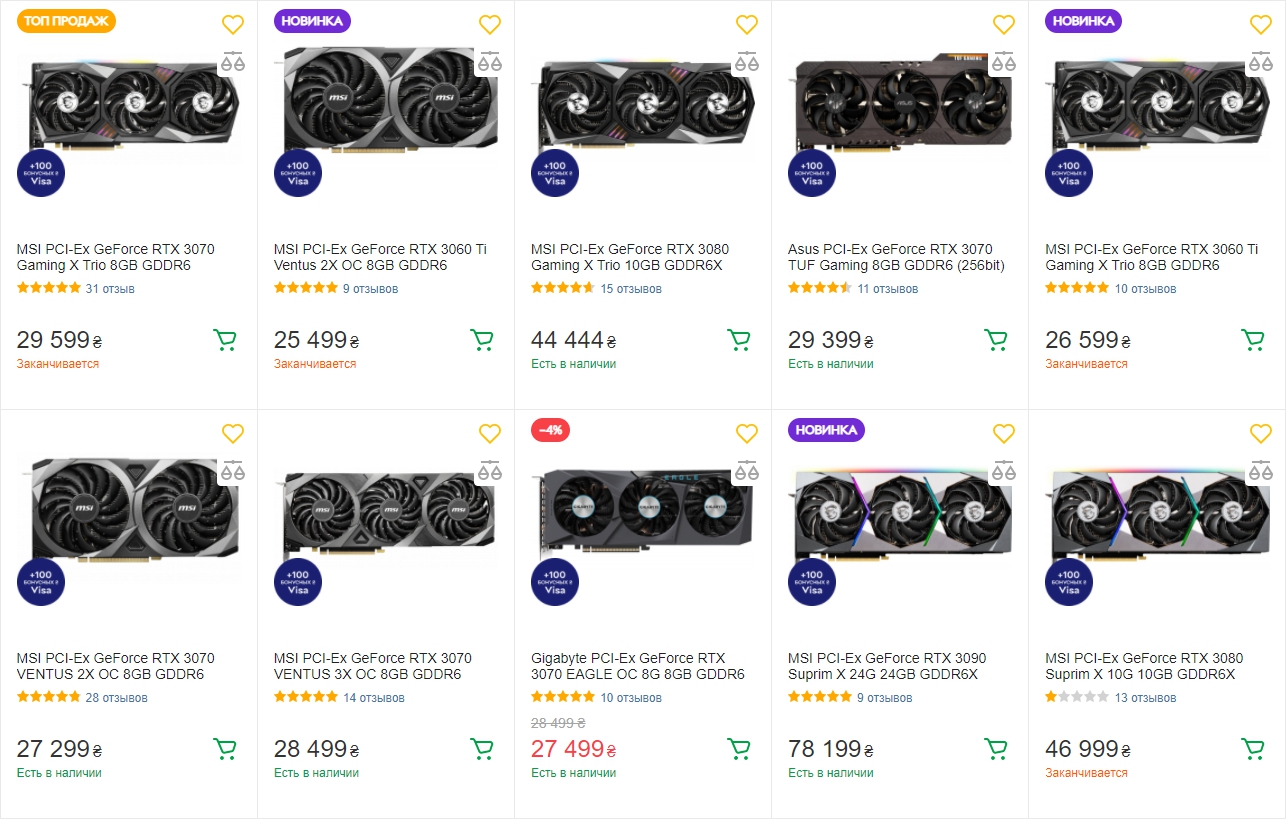Click the +100 Visa bonus badge on Gigabyte EAGLE
The height and width of the screenshot is (819, 1286).
point(555,582)
